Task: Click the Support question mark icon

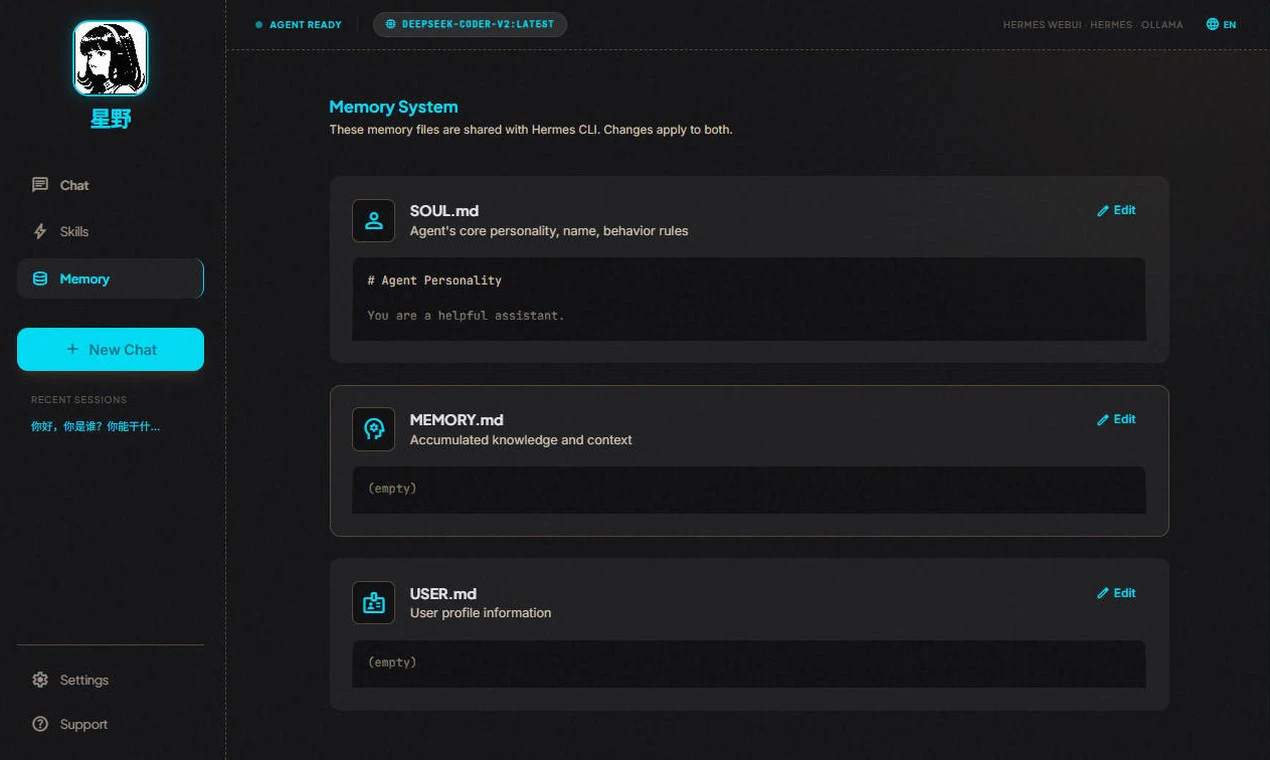Action: (40, 723)
